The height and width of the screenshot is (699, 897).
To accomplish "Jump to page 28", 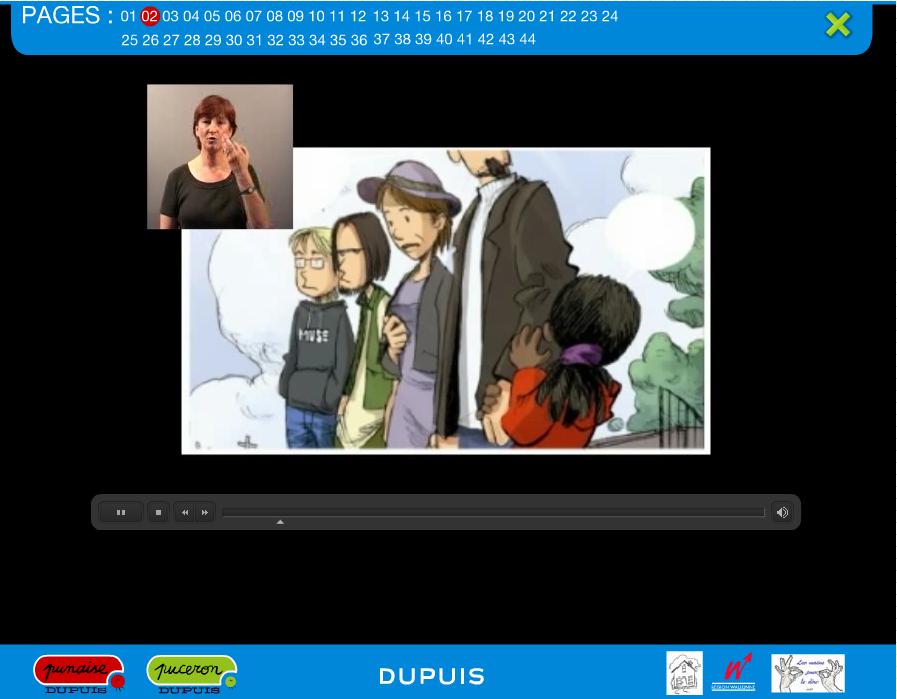I will click(192, 40).
